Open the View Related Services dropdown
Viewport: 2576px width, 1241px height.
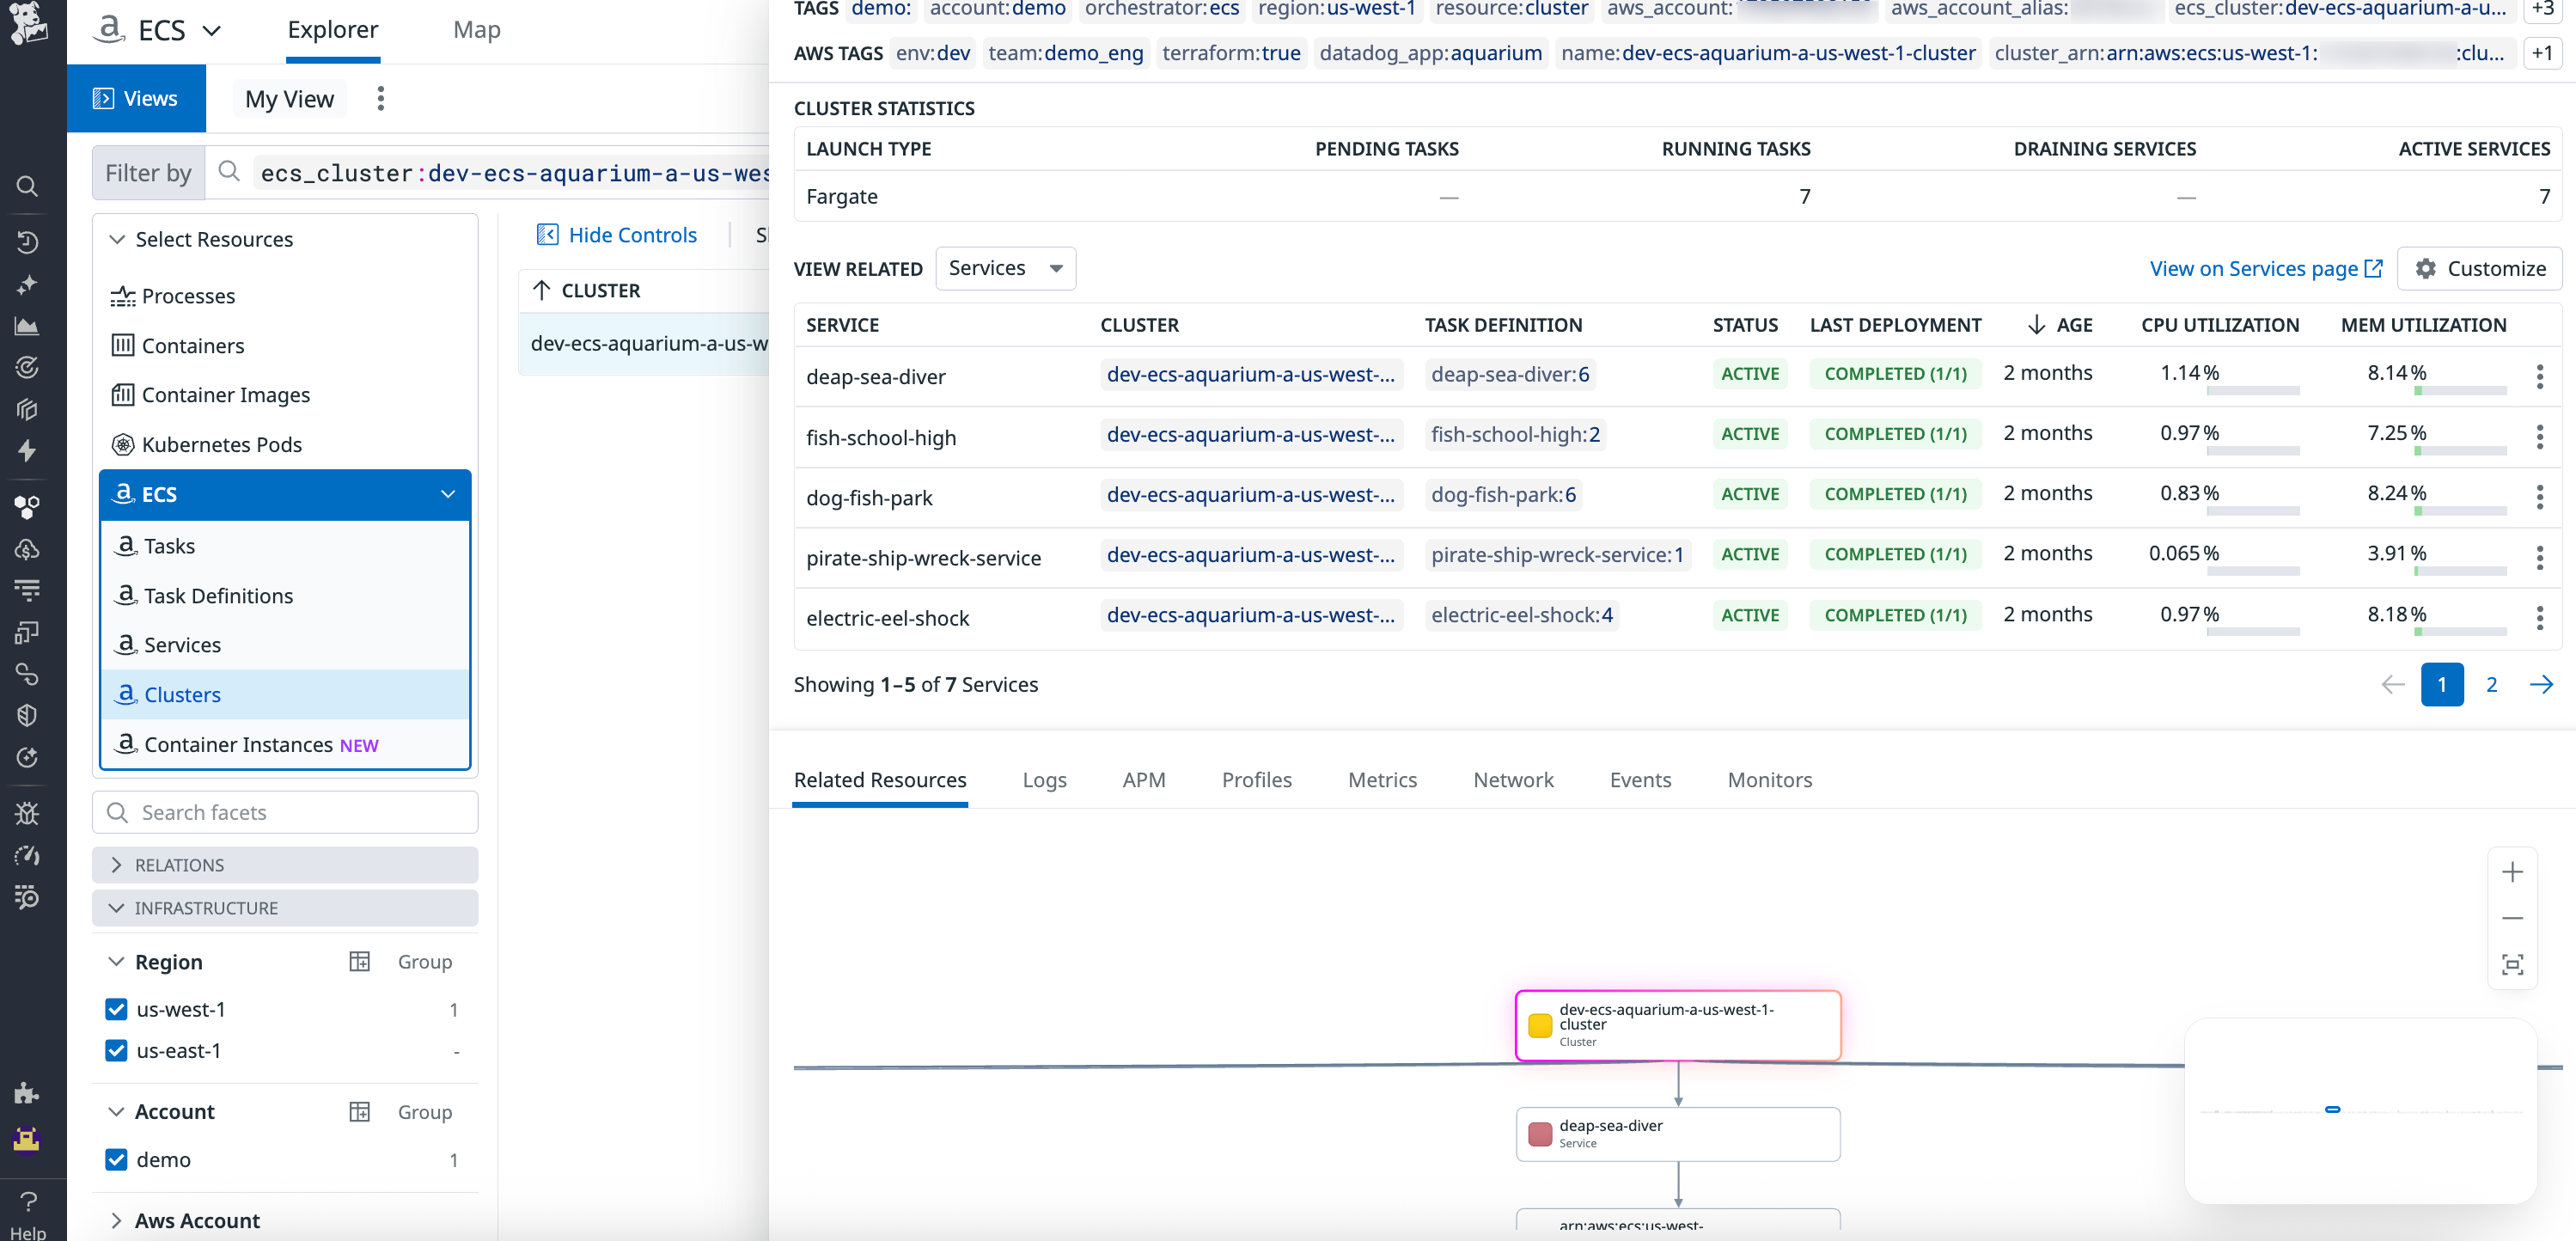point(1005,268)
